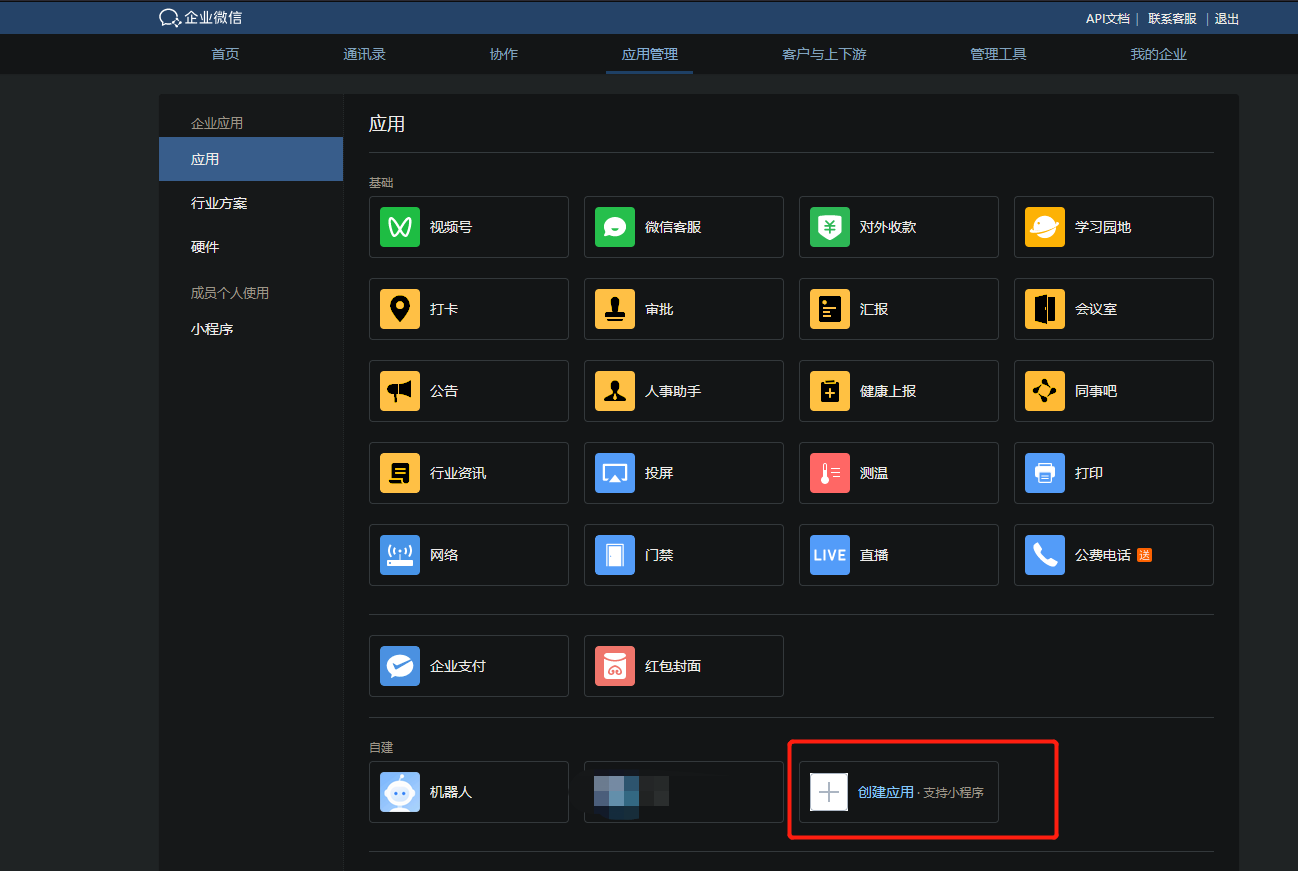
Task: Open the 学习园地 planet icon
Action: tap(1045, 227)
